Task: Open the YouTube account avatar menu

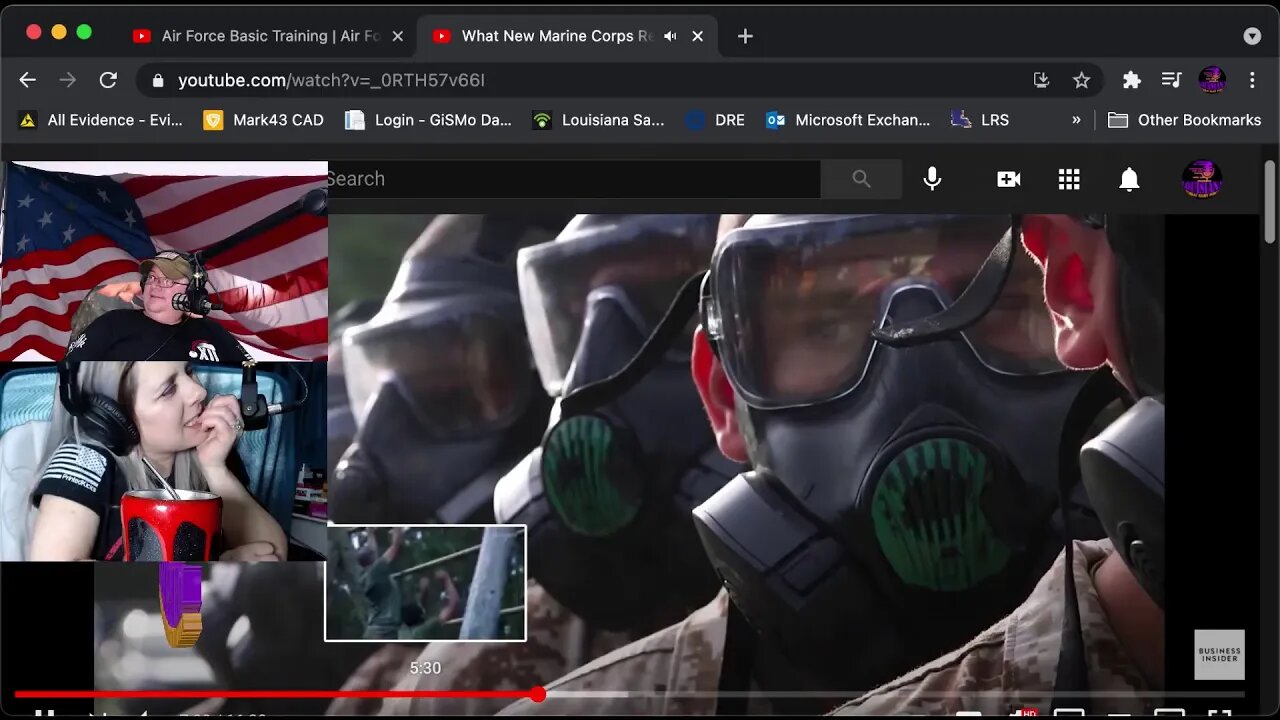Action: [x=1202, y=179]
